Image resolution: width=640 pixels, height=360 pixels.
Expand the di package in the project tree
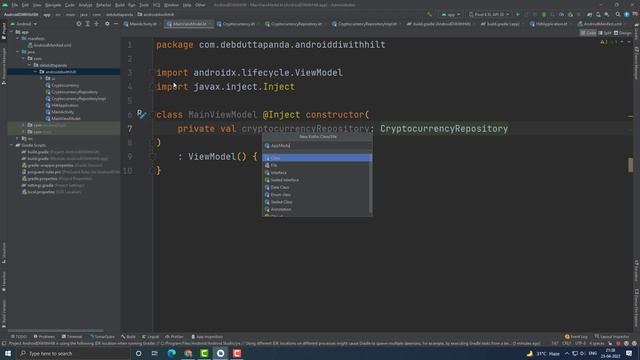coord(41,78)
